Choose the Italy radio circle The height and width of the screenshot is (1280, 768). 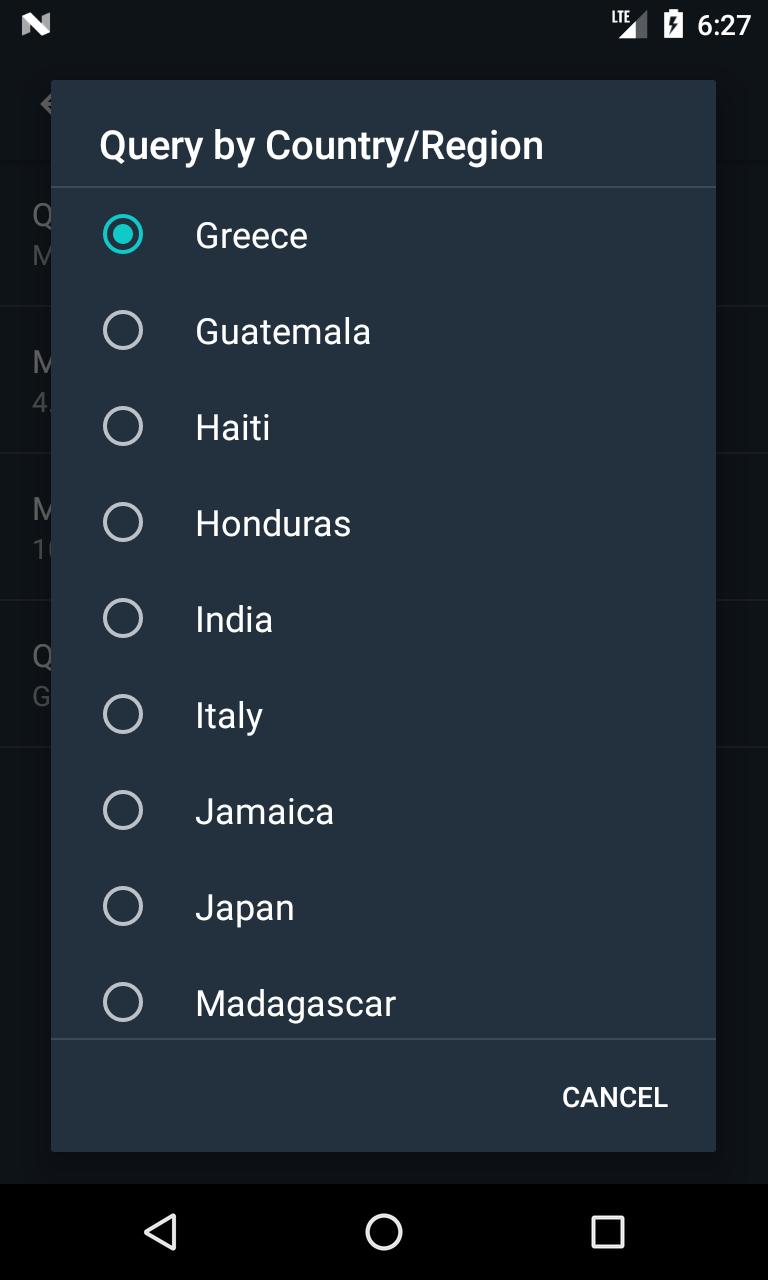click(123, 715)
